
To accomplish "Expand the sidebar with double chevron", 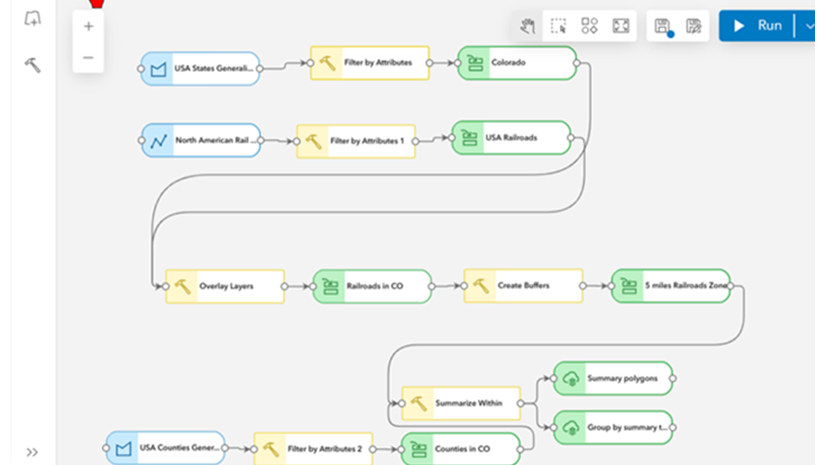I will coord(32,452).
